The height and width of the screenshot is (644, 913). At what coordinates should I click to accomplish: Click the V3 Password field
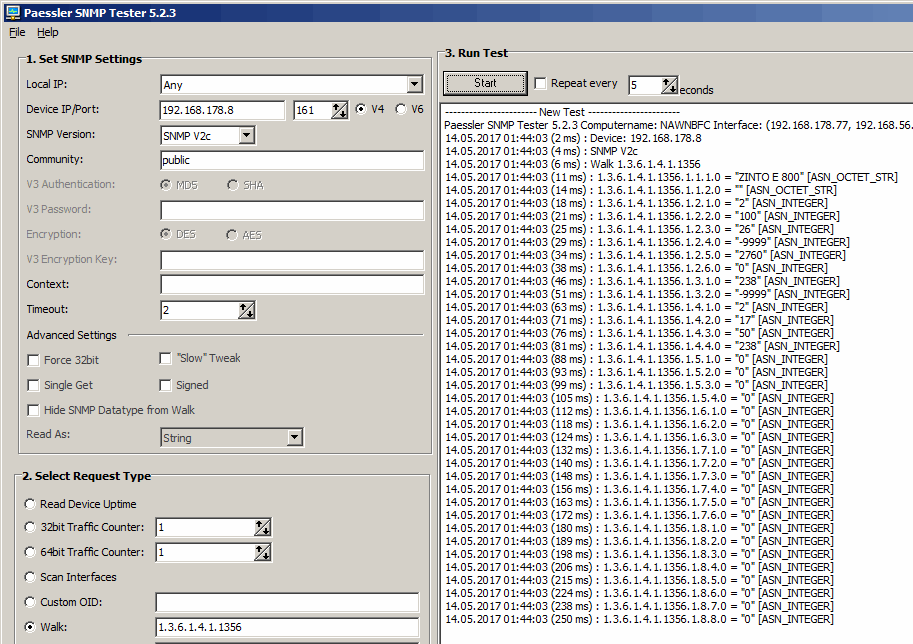(x=292, y=210)
